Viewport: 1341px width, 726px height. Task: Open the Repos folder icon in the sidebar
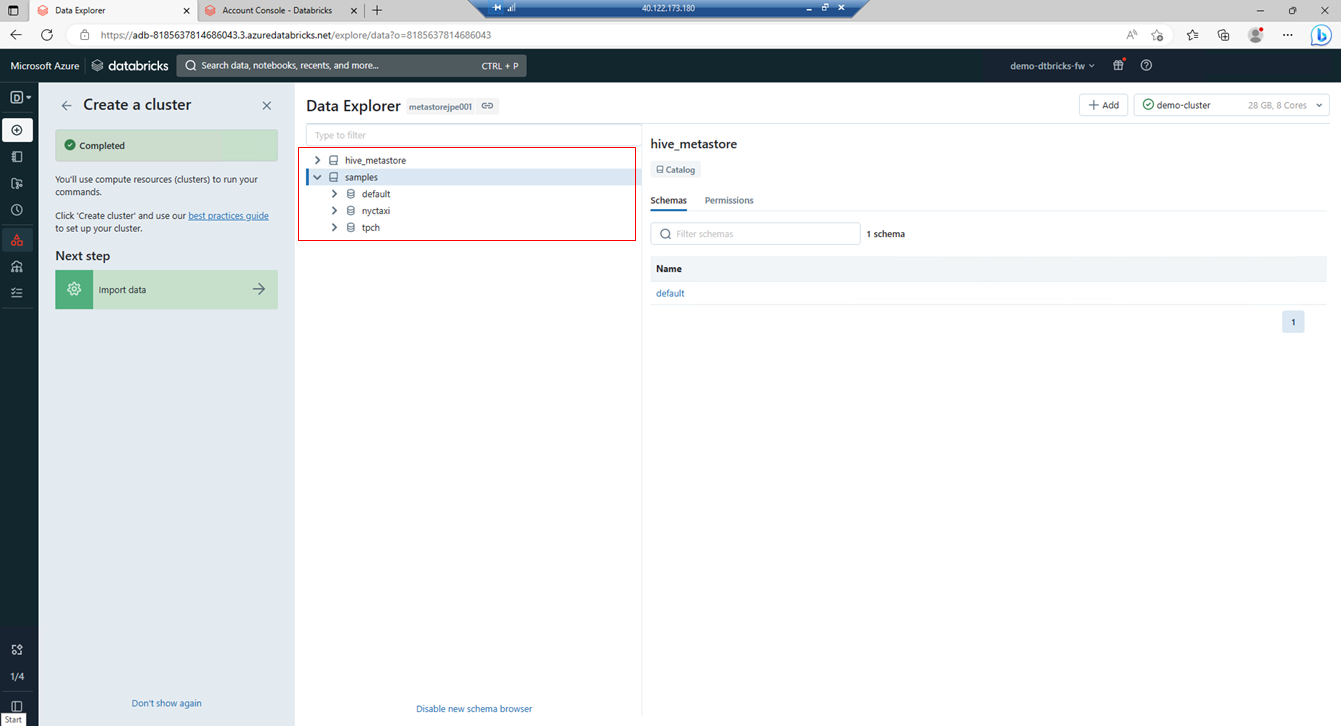17,184
